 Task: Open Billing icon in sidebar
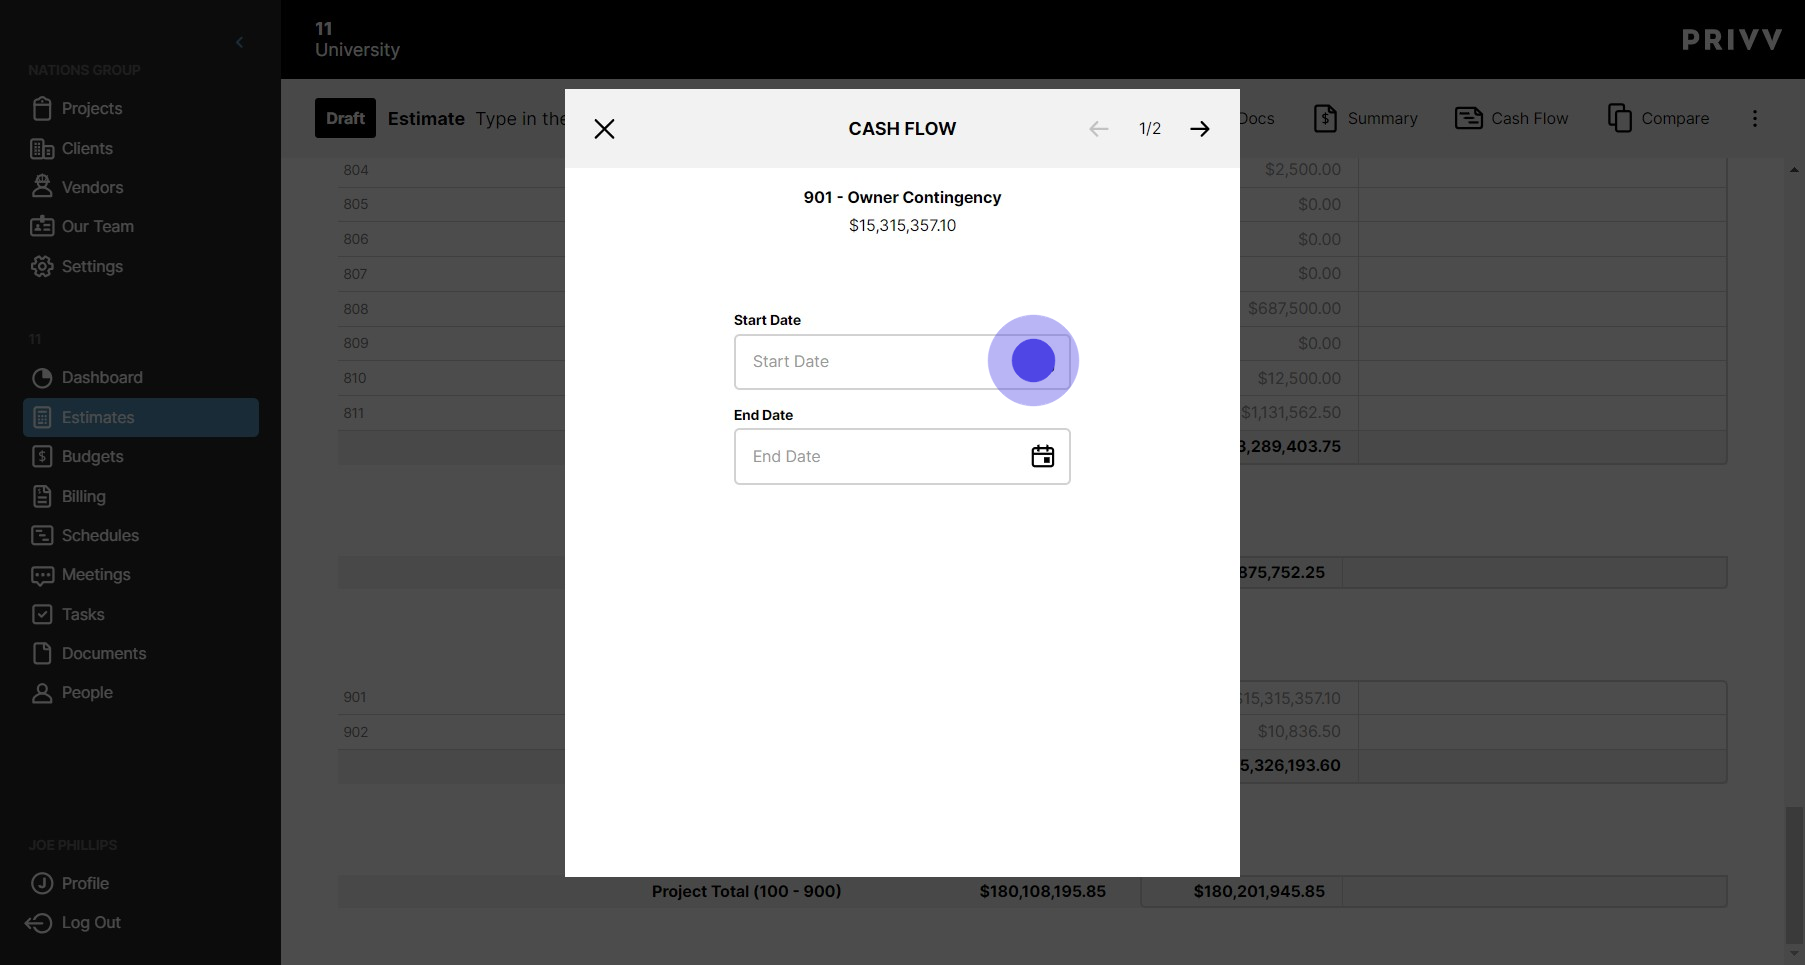[x=42, y=496]
